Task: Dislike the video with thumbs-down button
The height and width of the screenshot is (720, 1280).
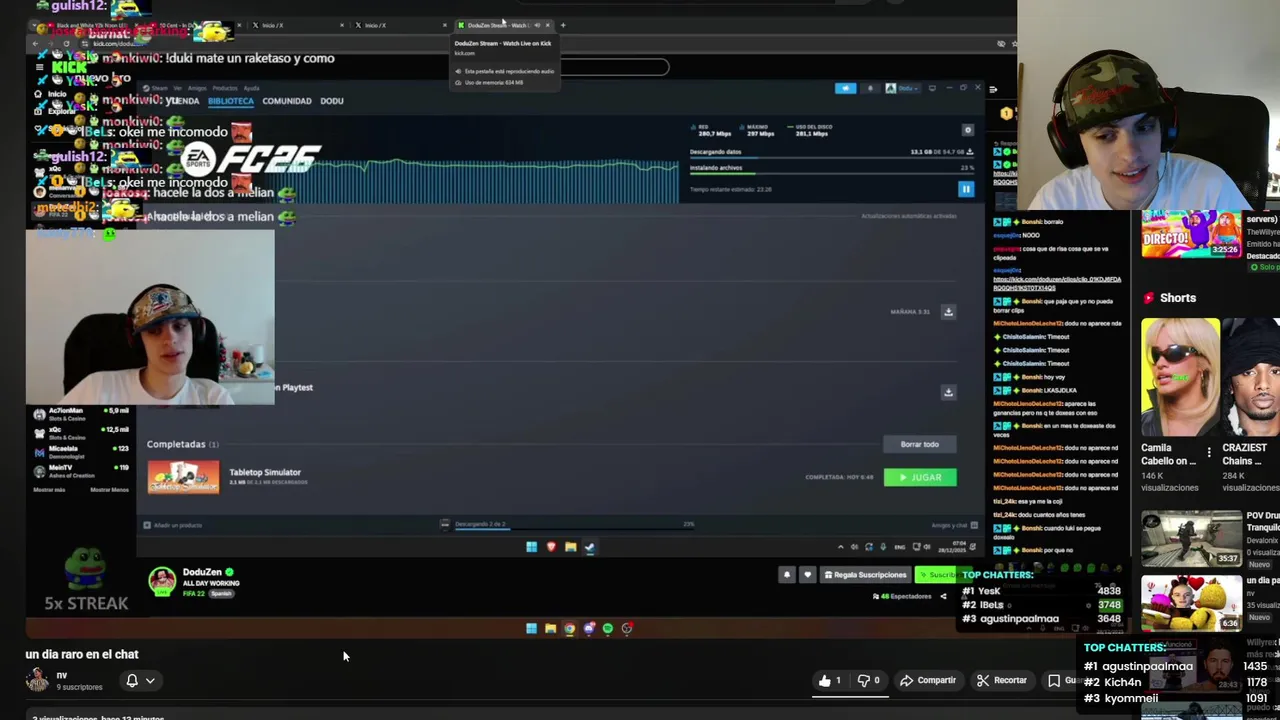Action: click(x=869, y=680)
